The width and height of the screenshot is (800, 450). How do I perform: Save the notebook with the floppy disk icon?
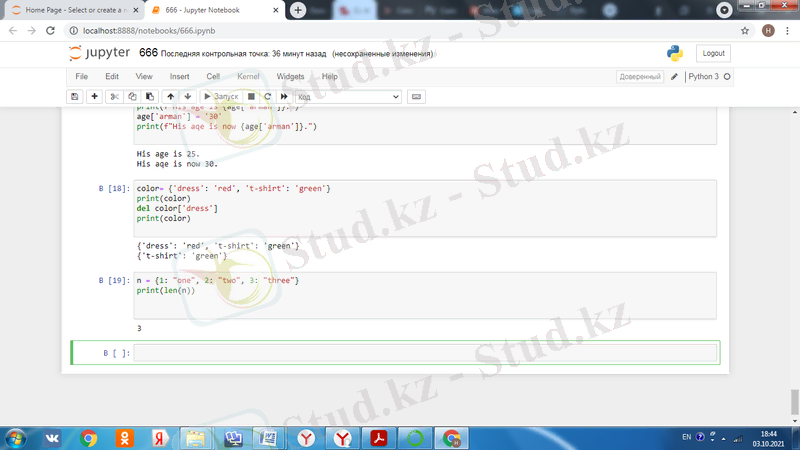(74, 96)
